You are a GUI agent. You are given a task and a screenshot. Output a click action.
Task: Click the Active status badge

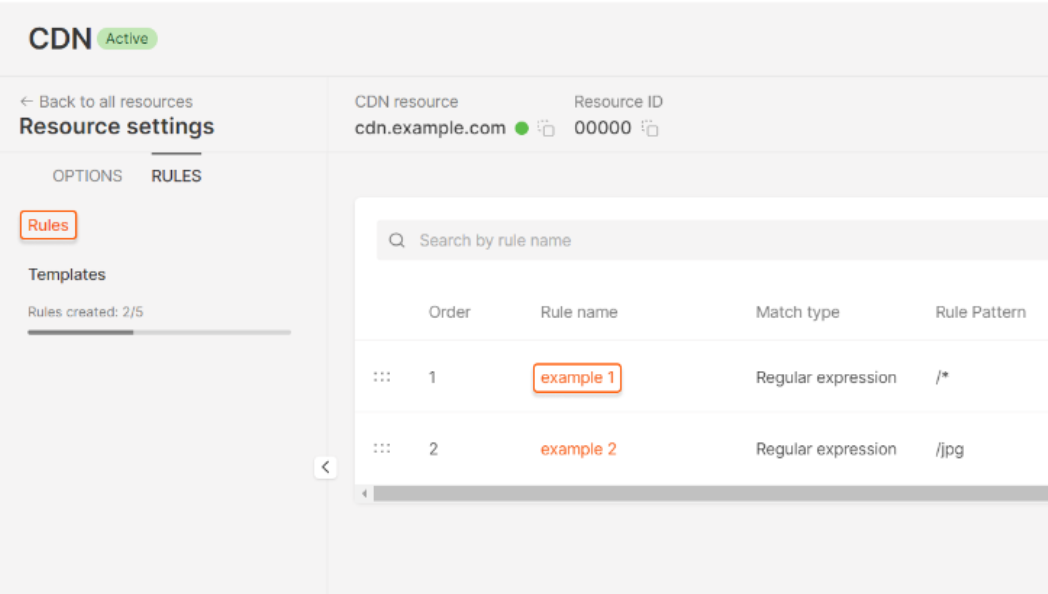127,39
